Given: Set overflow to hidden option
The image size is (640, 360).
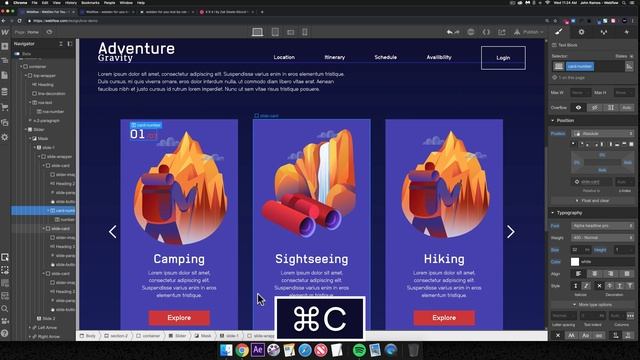Looking at the screenshot, I should (x=595, y=108).
